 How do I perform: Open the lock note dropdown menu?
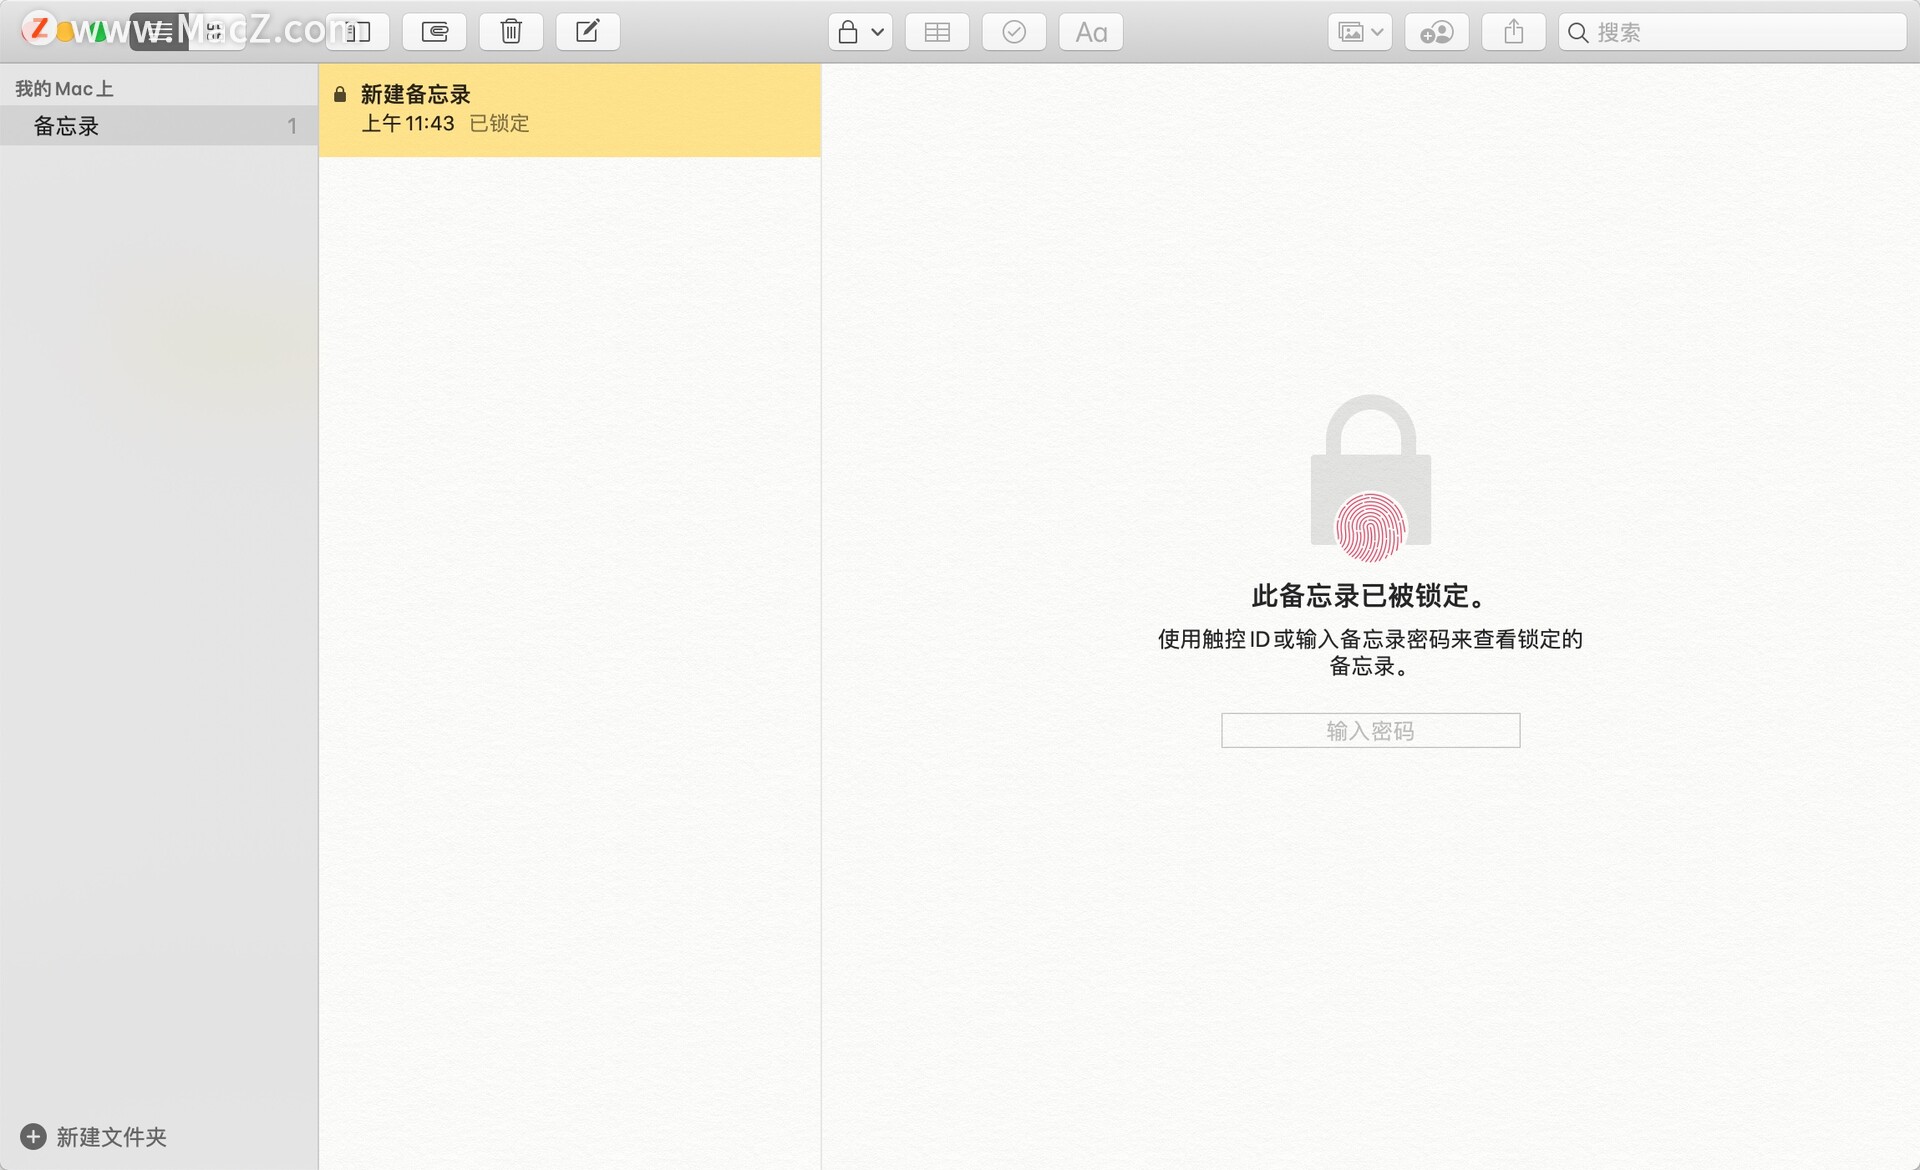tap(860, 32)
